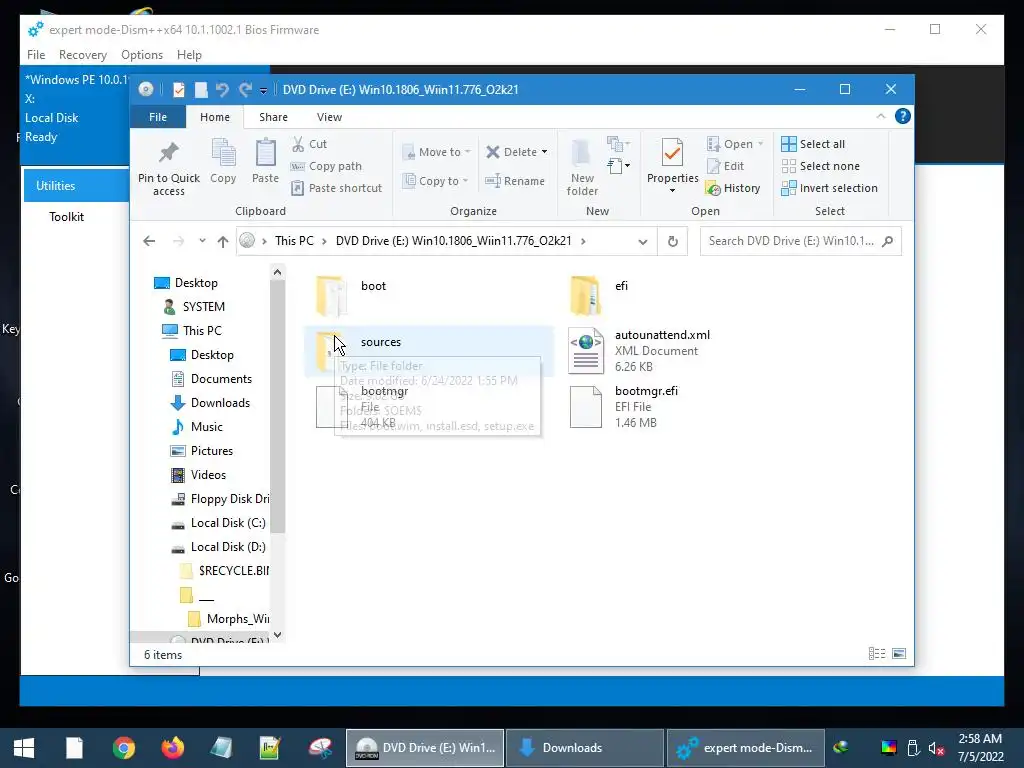Select Local Disk (D:) in tree
1024x768 pixels.
pos(218,547)
